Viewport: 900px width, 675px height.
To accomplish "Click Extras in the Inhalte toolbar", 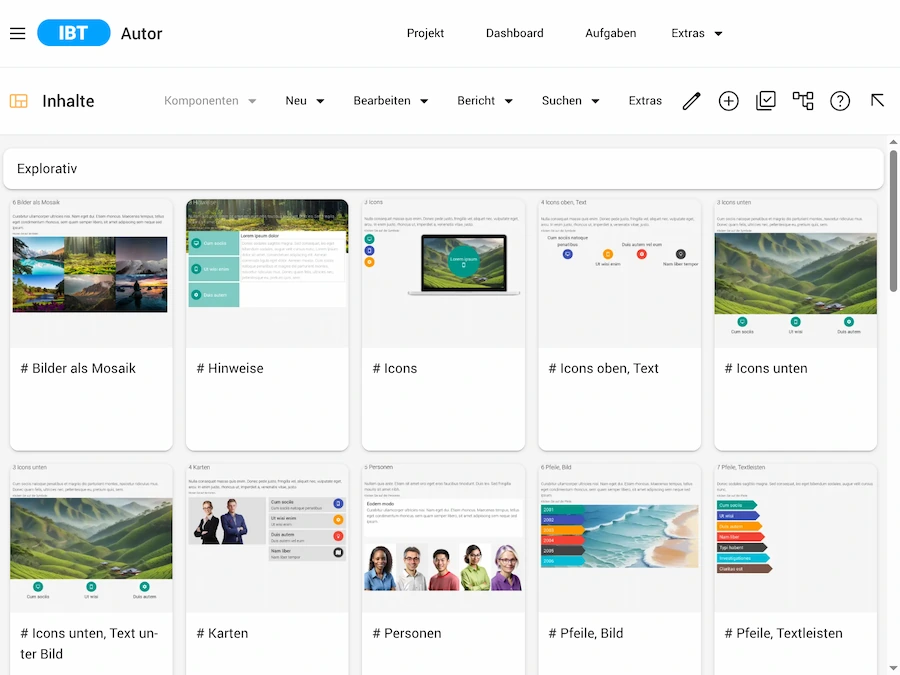I will coord(645,101).
